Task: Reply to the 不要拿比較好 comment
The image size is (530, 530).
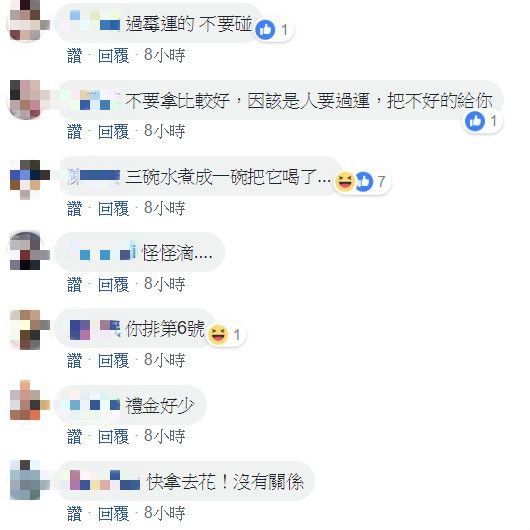Action: [x=113, y=131]
